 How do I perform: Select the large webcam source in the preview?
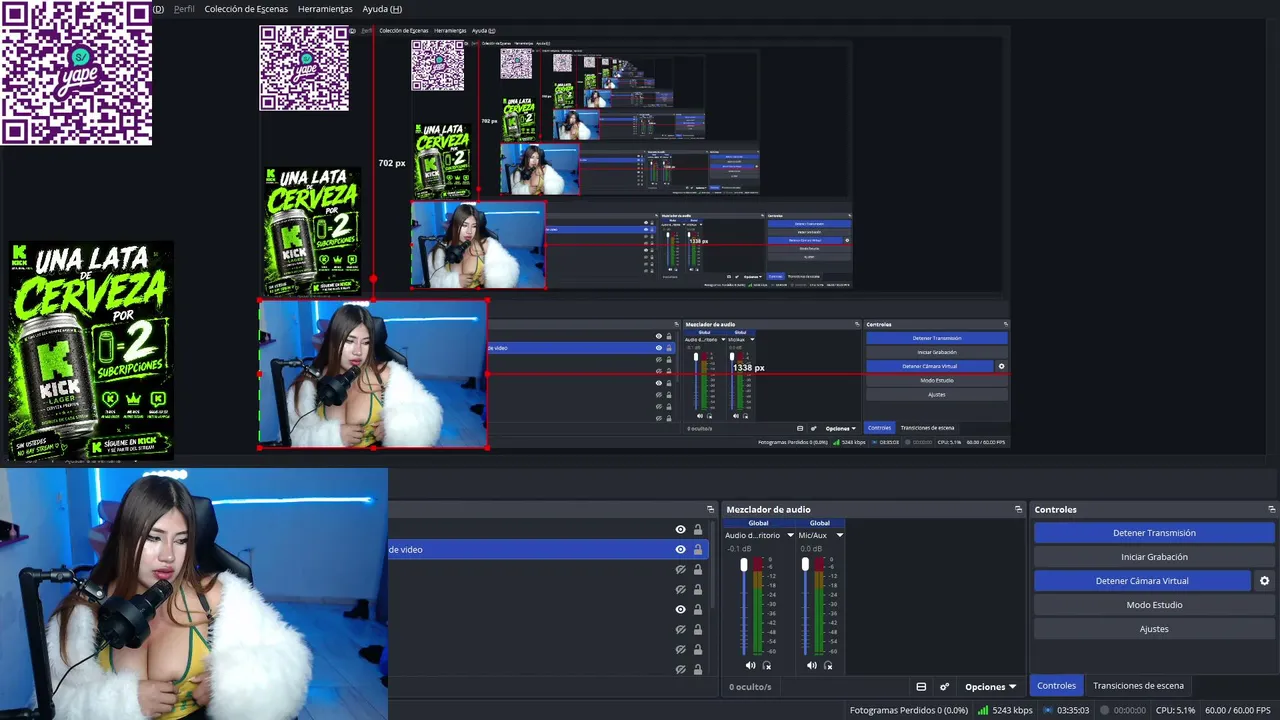[193, 594]
